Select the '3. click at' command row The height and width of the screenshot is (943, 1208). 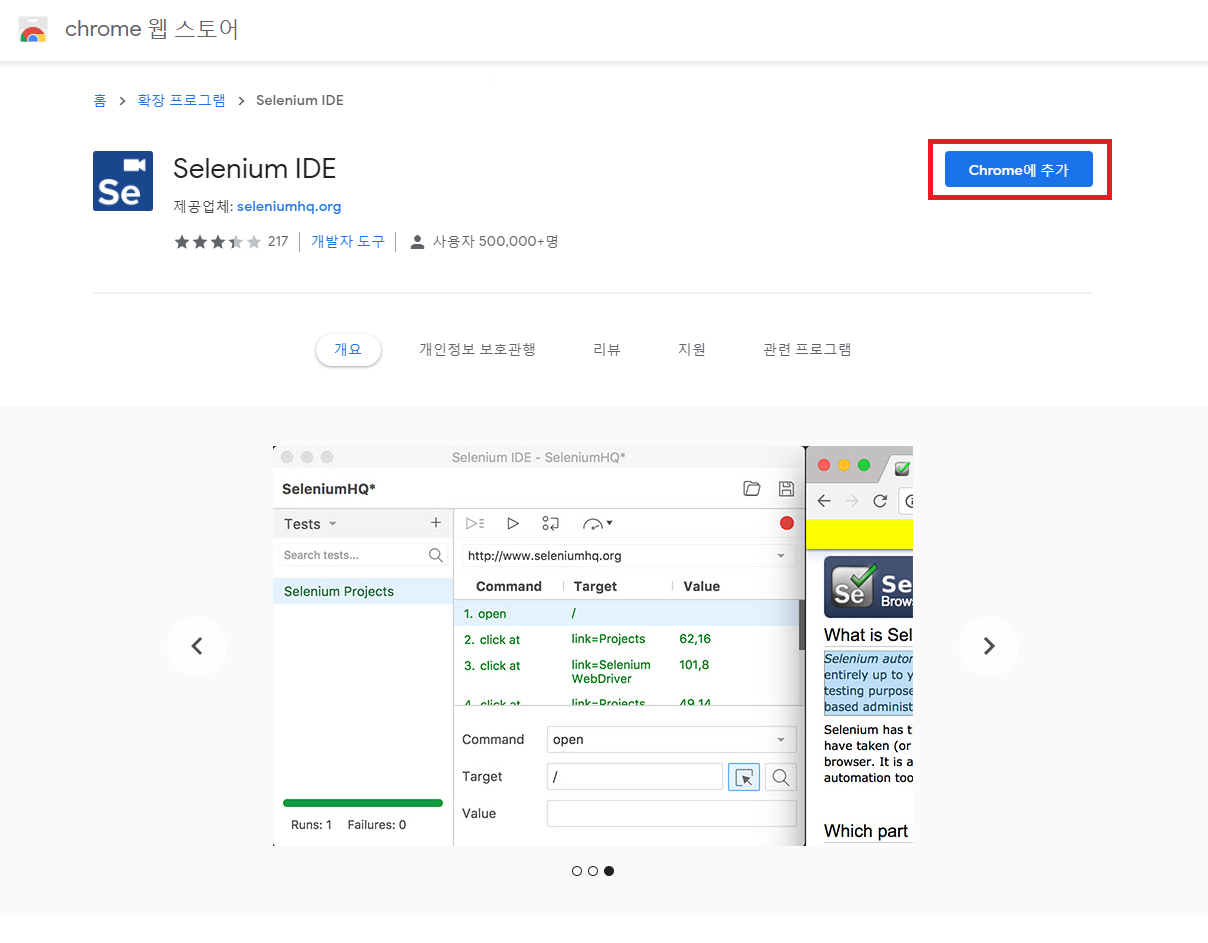click(x=627, y=671)
